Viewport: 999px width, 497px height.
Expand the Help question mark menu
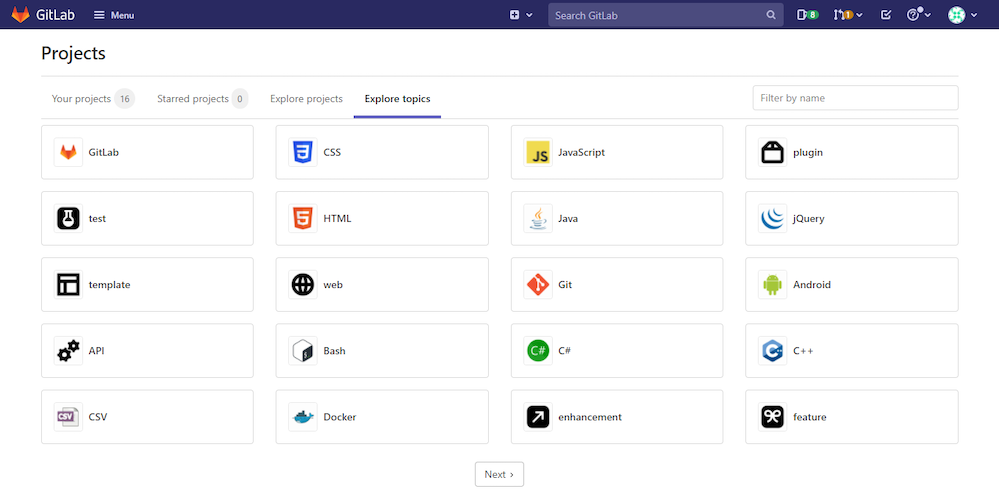pos(919,15)
